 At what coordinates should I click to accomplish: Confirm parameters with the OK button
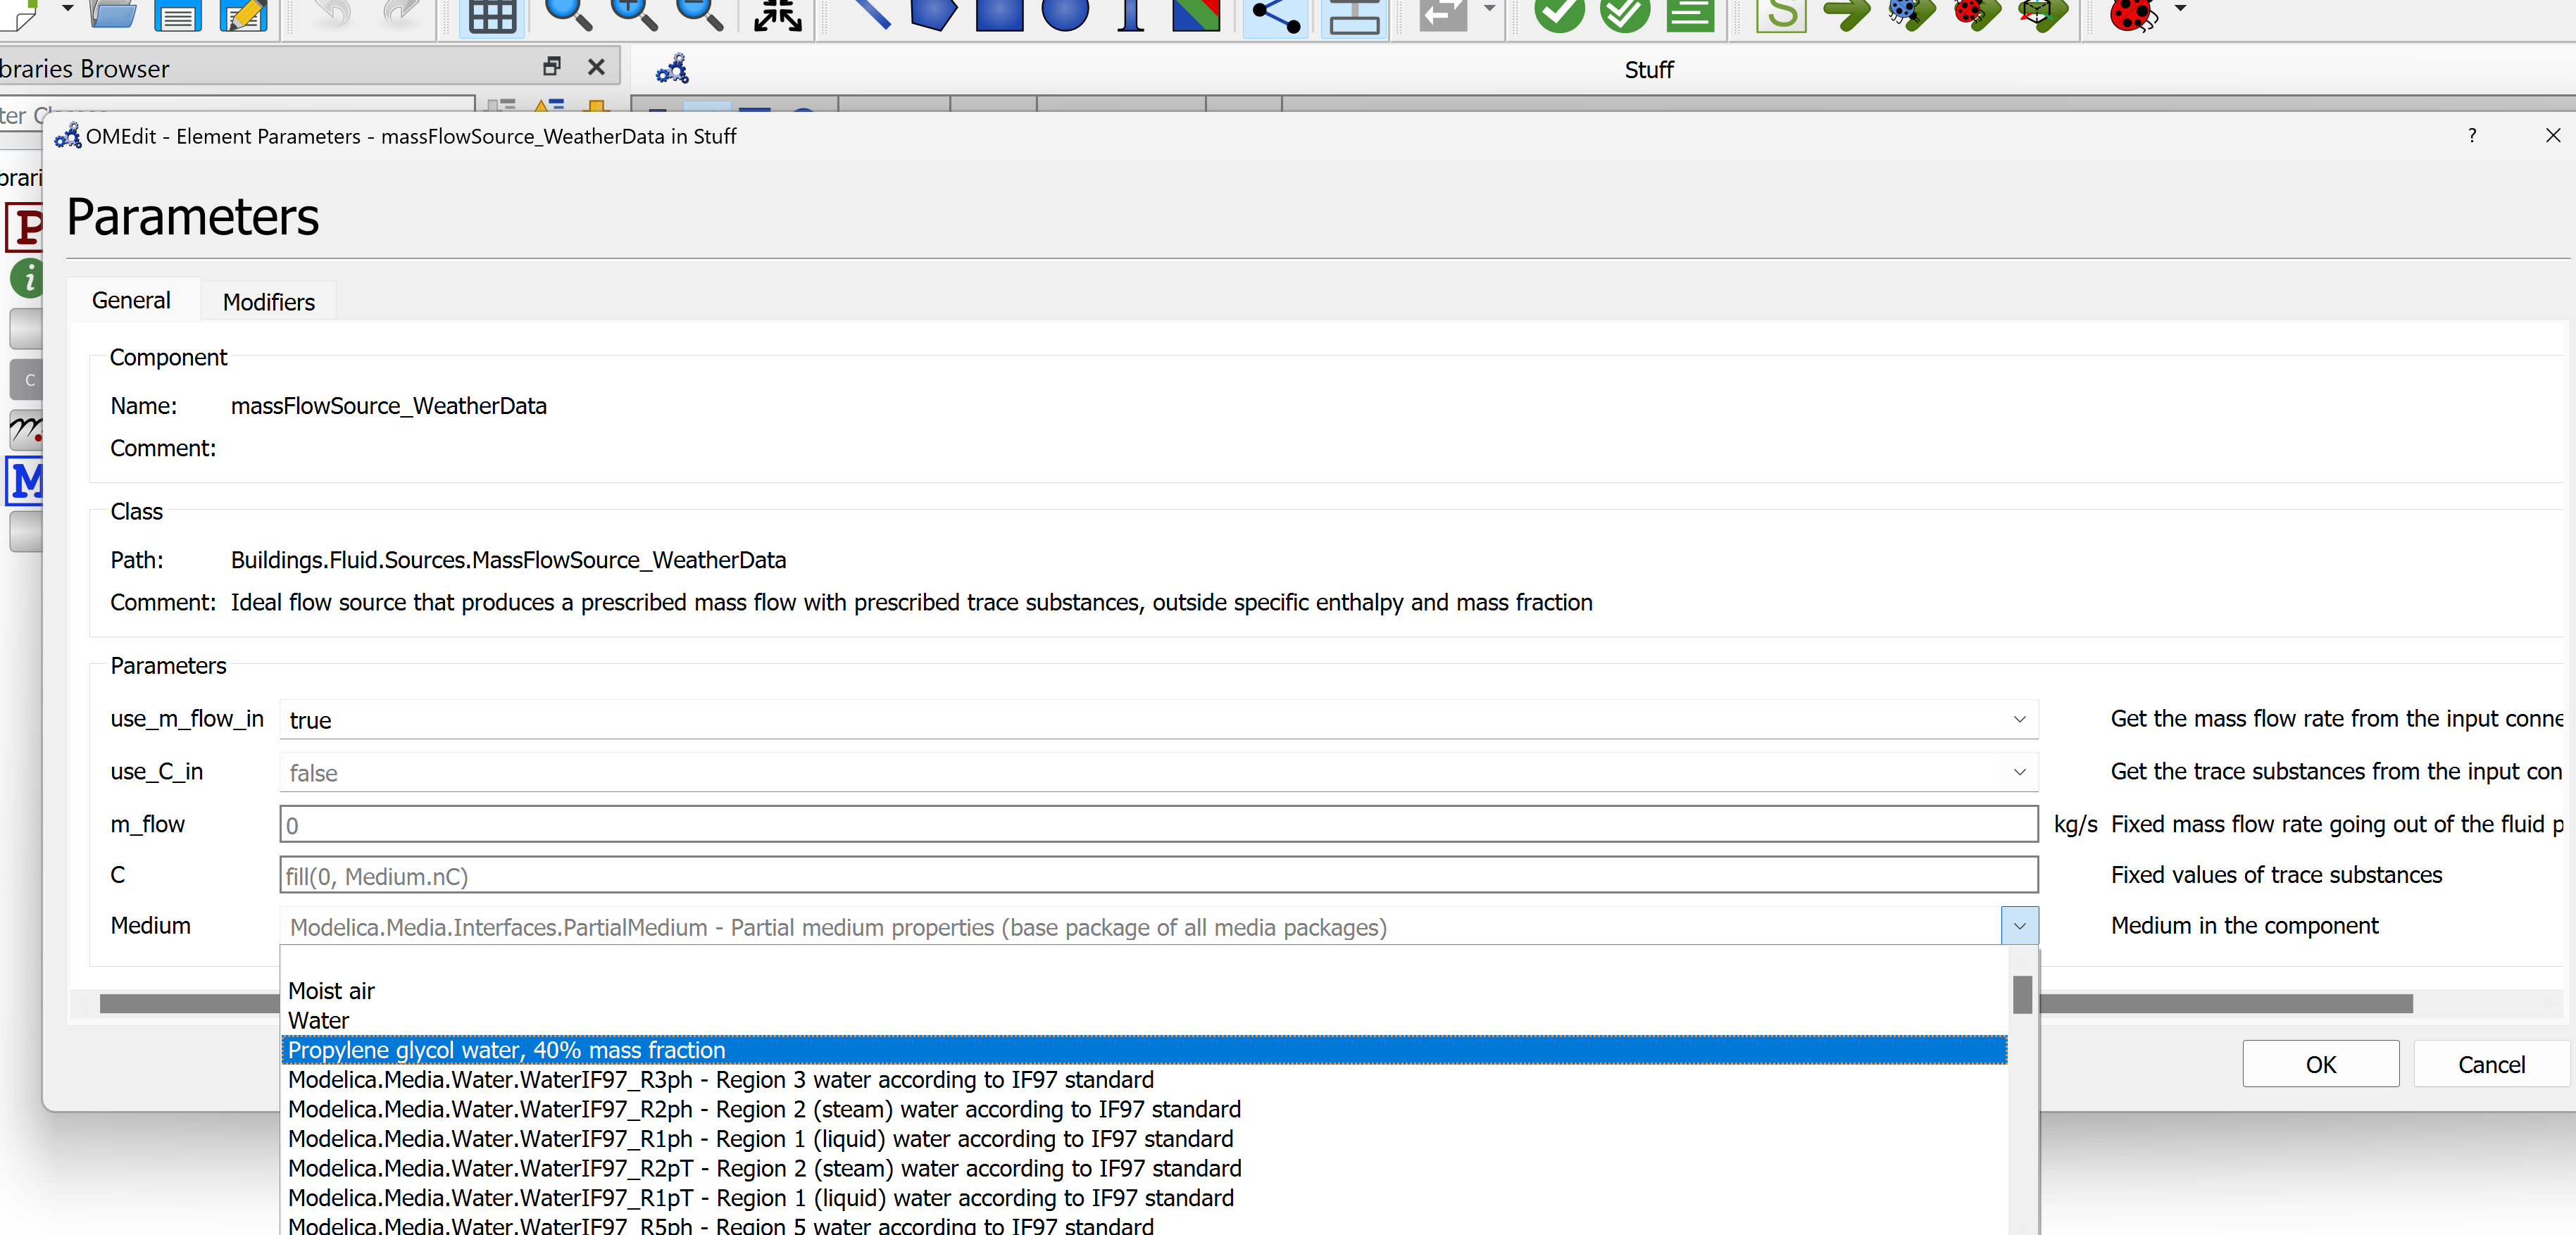coord(2321,1063)
